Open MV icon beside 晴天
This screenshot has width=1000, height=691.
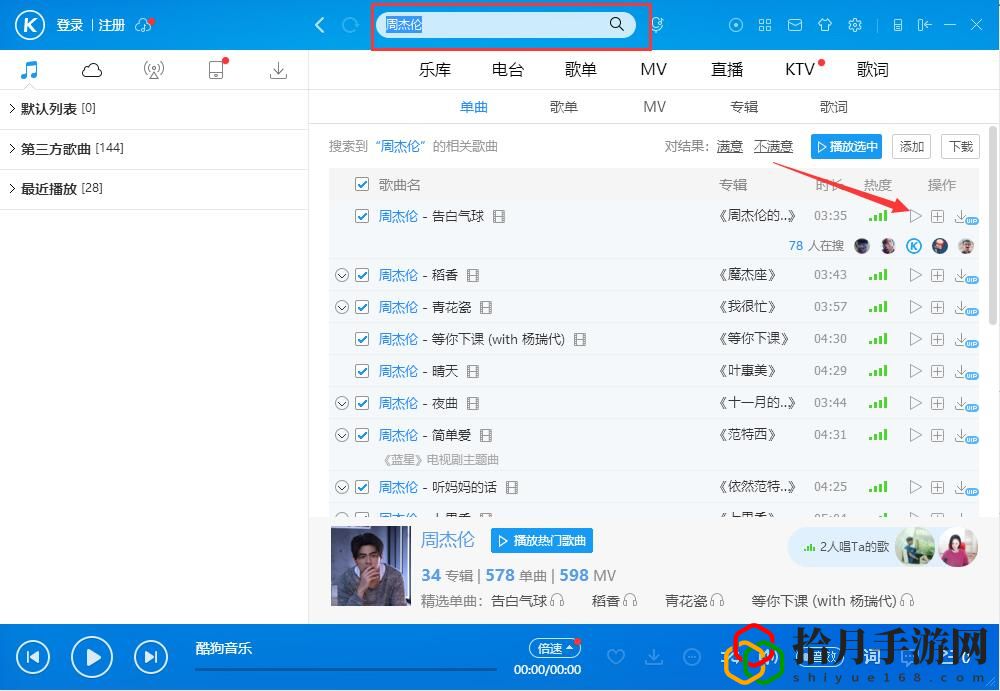[x=473, y=371]
